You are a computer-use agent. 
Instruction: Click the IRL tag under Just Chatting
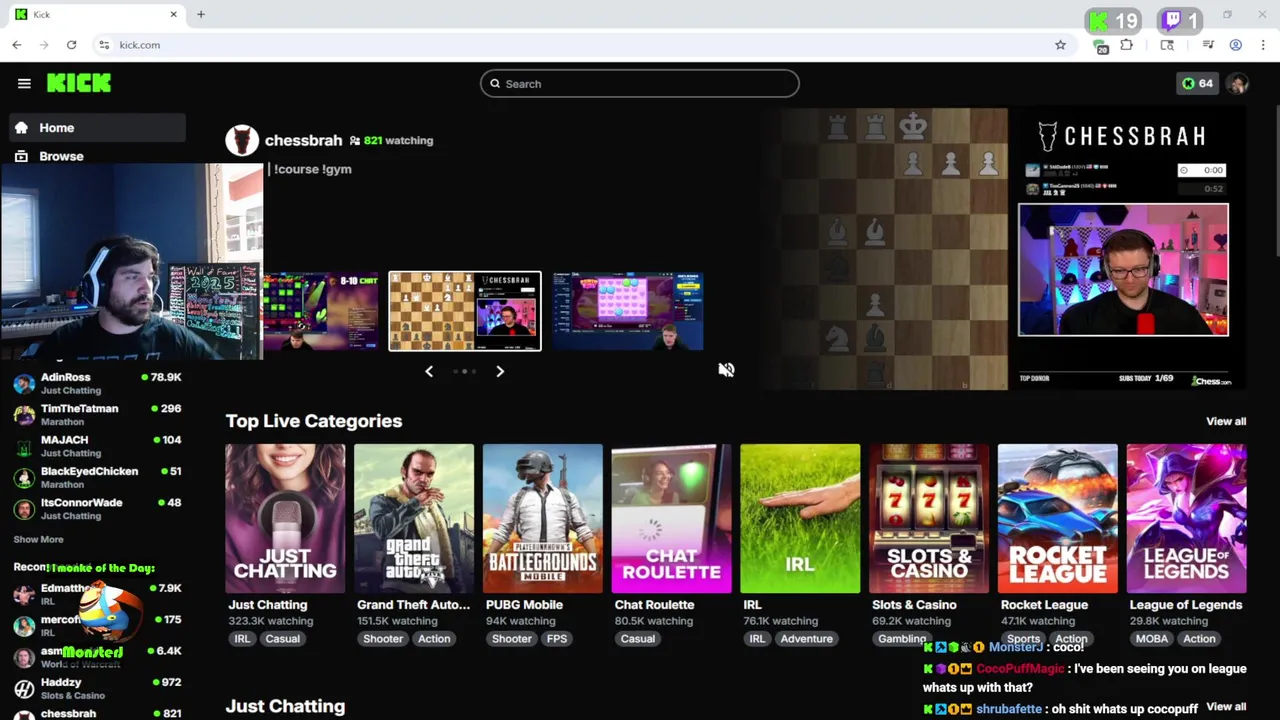(242, 639)
